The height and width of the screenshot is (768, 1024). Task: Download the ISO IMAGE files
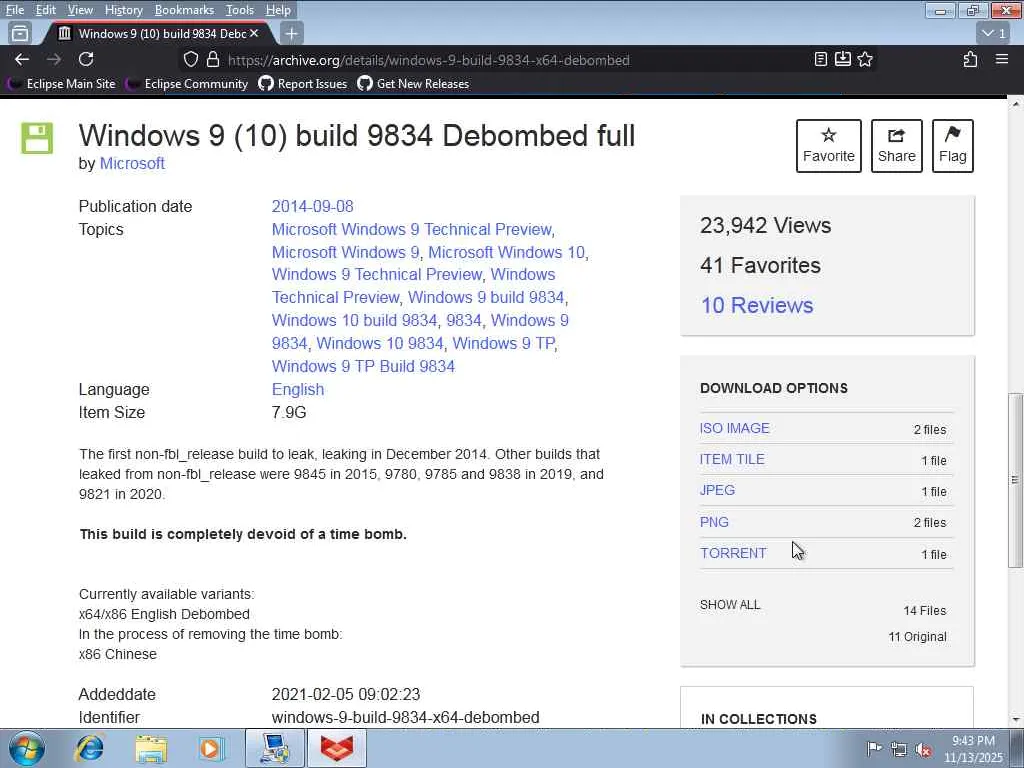coord(735,428)
